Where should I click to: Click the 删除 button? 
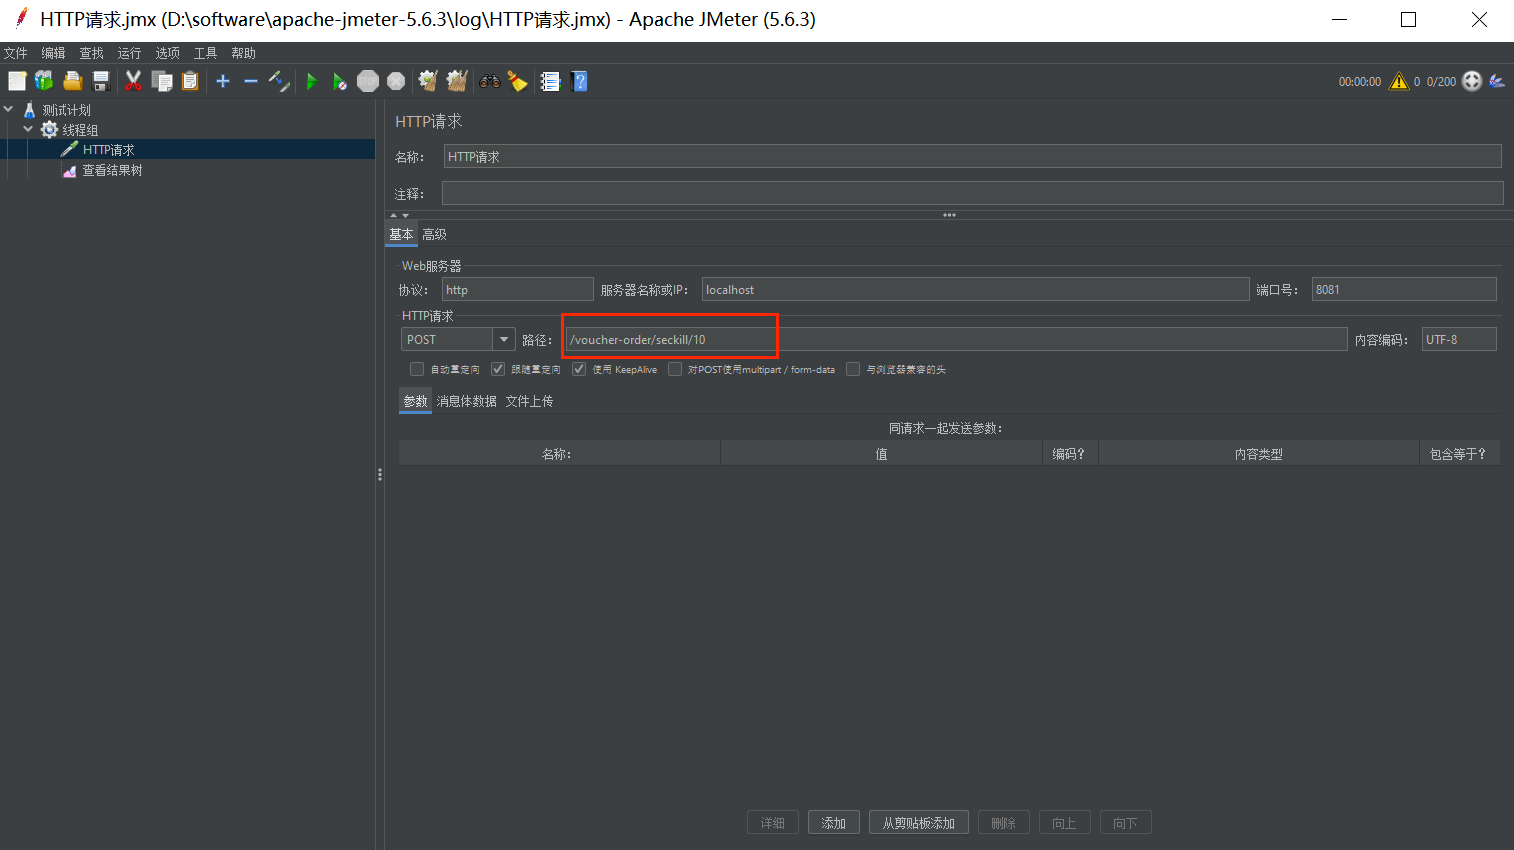[1003, 823]
